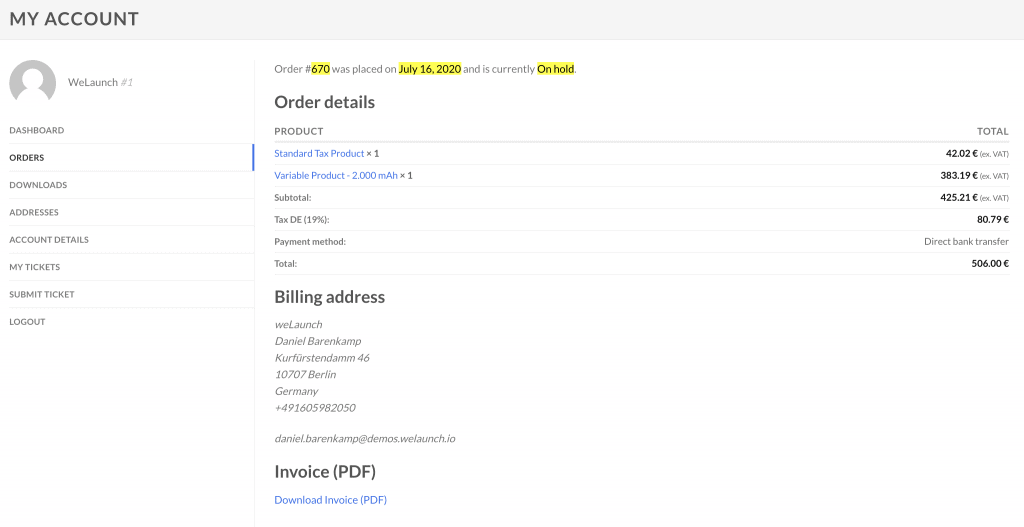Click the Payment method label
Viewport: 1024px width, 527px height.
(x=310, y=242)
